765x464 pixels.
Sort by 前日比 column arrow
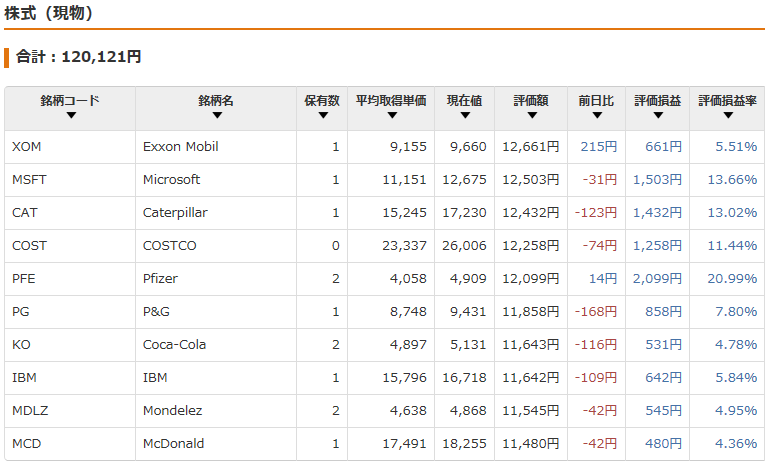point(597,116)
